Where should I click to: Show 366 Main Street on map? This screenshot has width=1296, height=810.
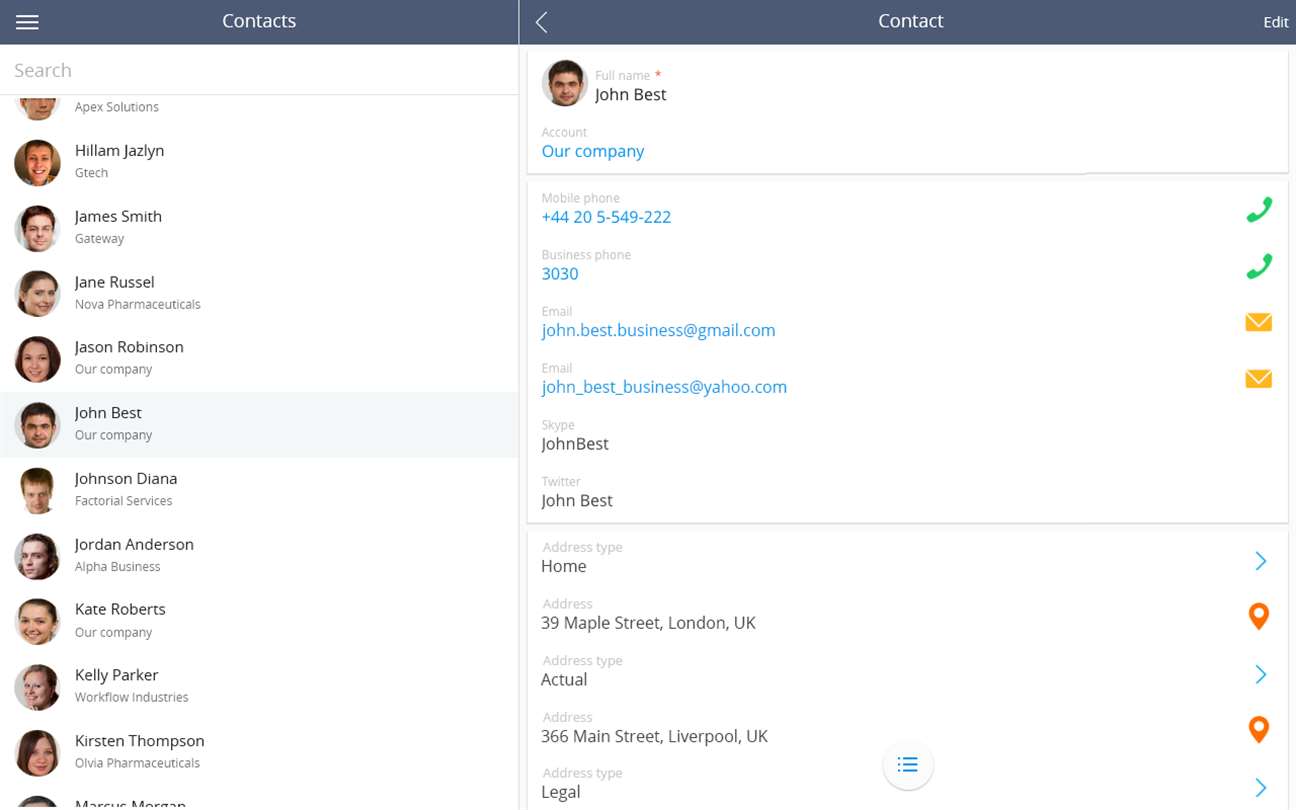click(1259, 729)
